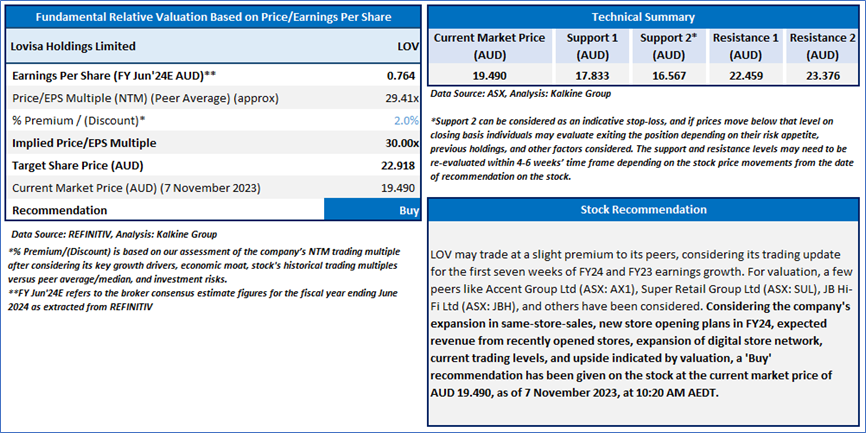
Task: Click the 29.41x multiple value
Action: point(403,98)
